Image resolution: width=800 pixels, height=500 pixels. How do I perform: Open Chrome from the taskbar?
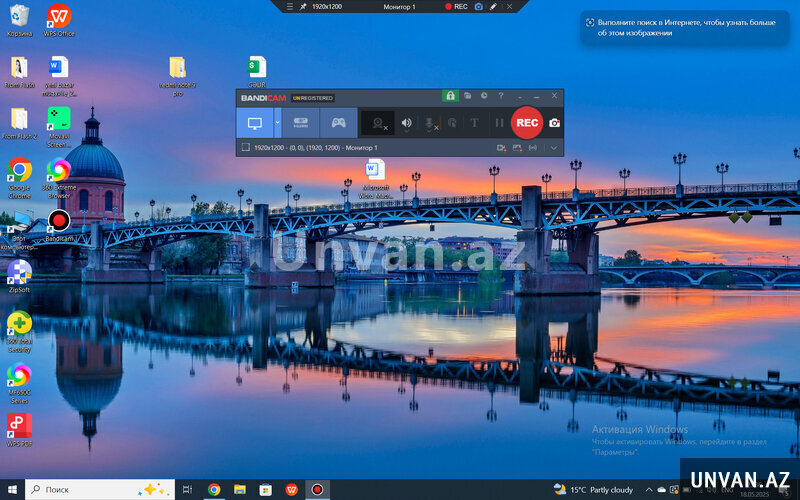click(x=214, y=489)
